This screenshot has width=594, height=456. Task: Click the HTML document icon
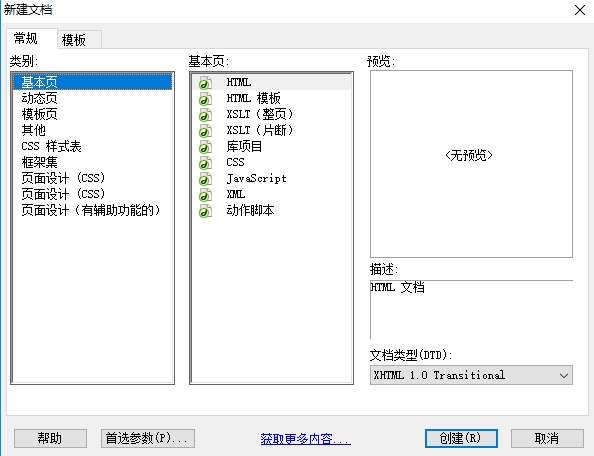coord(205,83)
